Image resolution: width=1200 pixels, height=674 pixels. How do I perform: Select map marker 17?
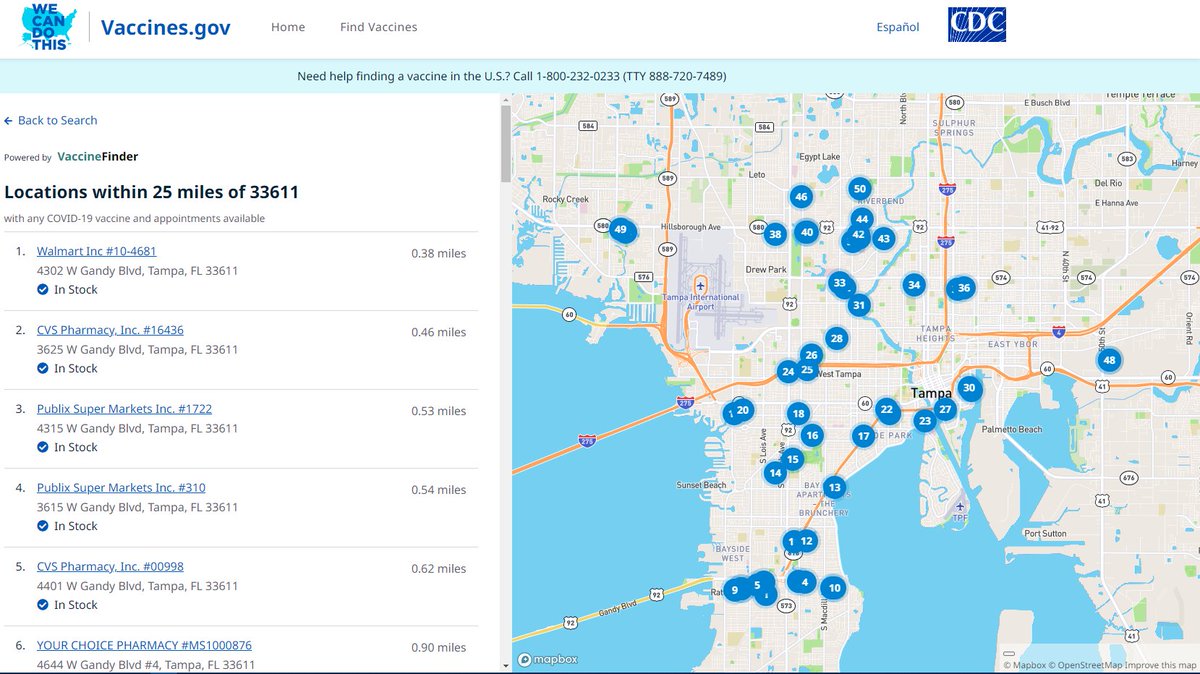tap(864, 436)
